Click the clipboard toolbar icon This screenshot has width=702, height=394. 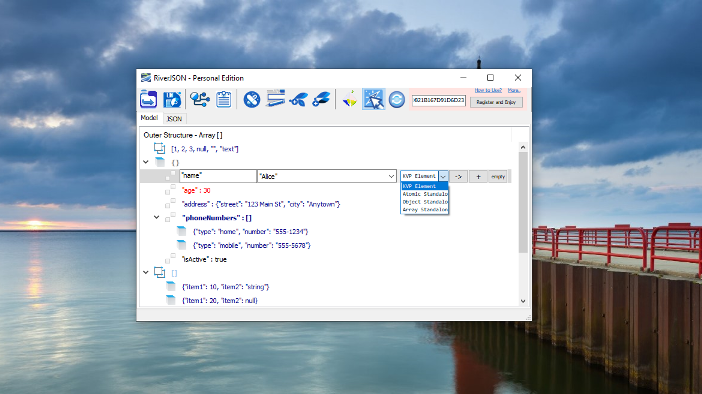223,99
